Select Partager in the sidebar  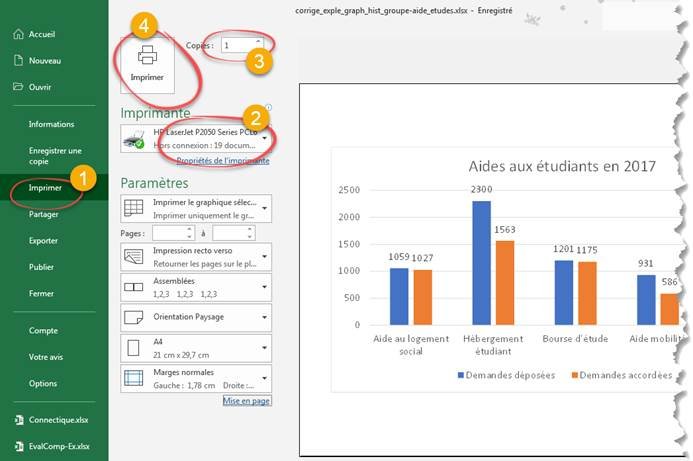43,214
